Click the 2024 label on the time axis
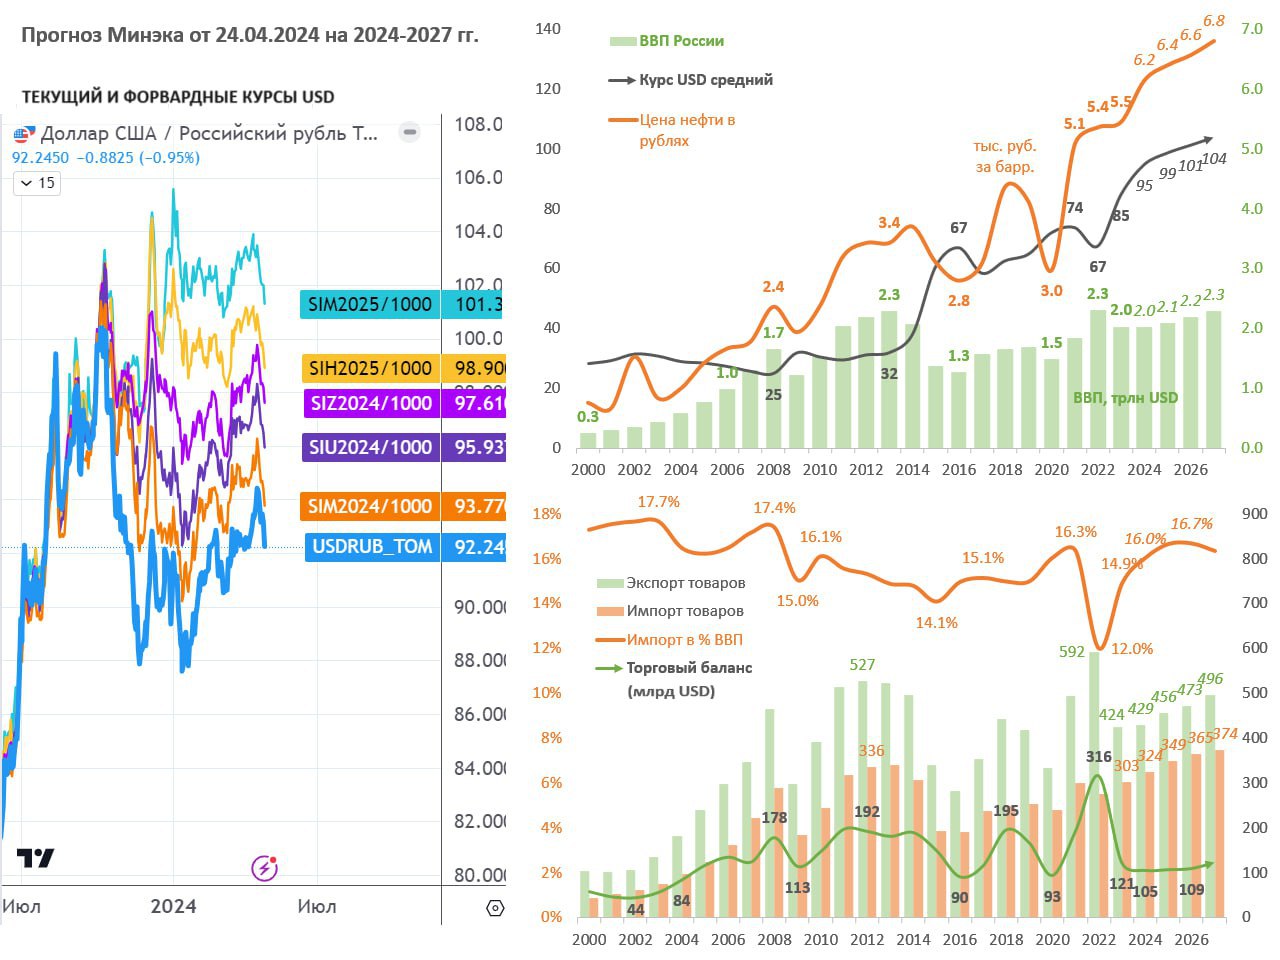Viewport: 1280px width, 960px height. click(173, 907)
